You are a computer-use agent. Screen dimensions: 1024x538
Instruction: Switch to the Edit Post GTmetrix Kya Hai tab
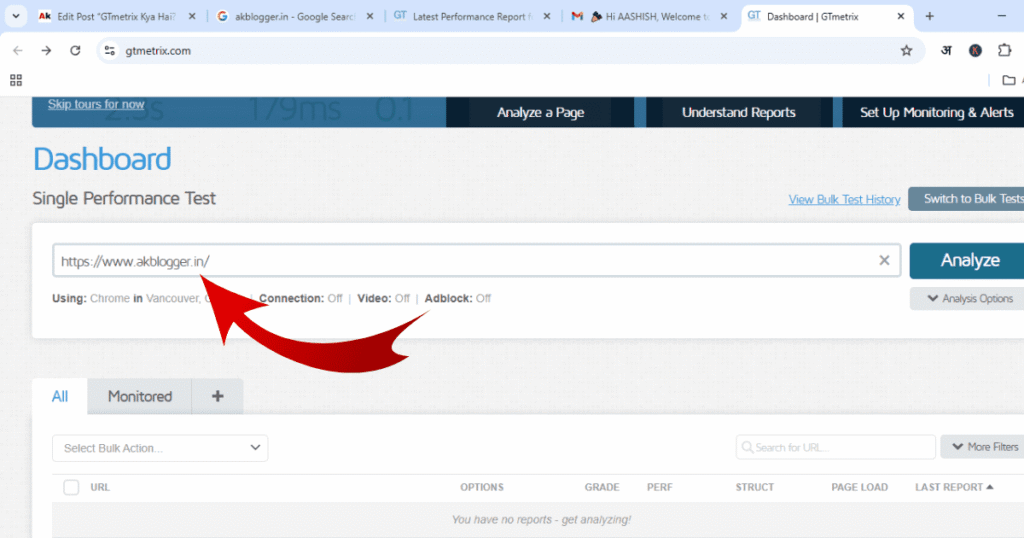click(x=116, y=16)
